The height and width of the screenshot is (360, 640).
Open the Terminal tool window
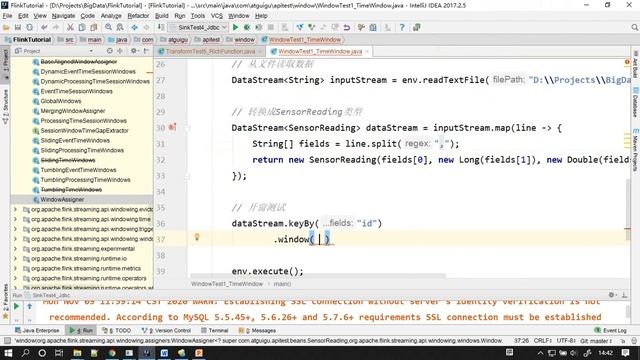214,330
